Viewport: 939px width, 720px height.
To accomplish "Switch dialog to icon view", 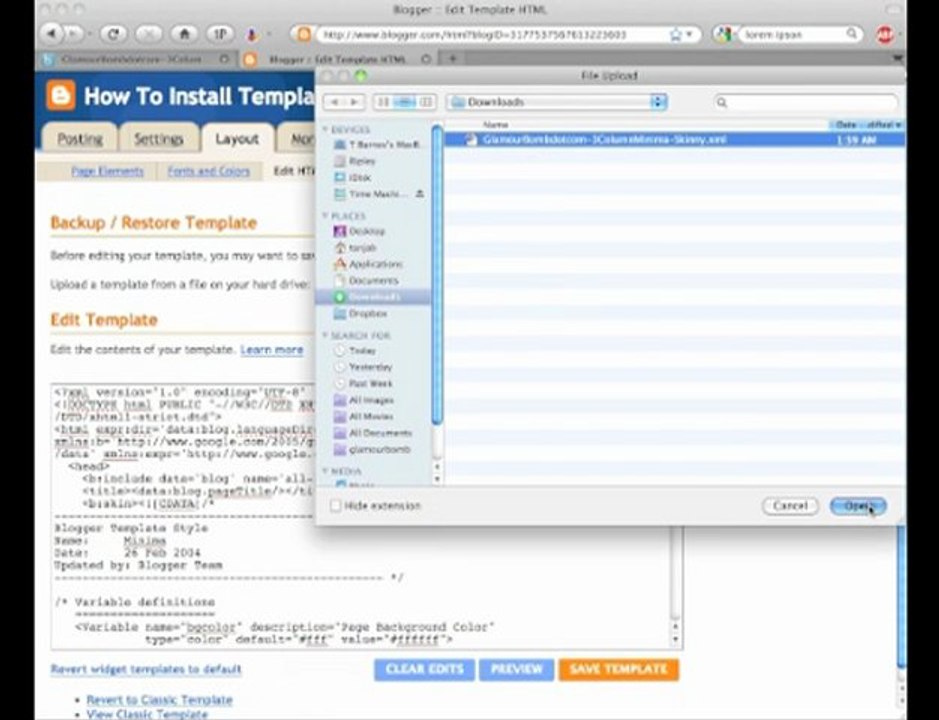I will 383,102.
